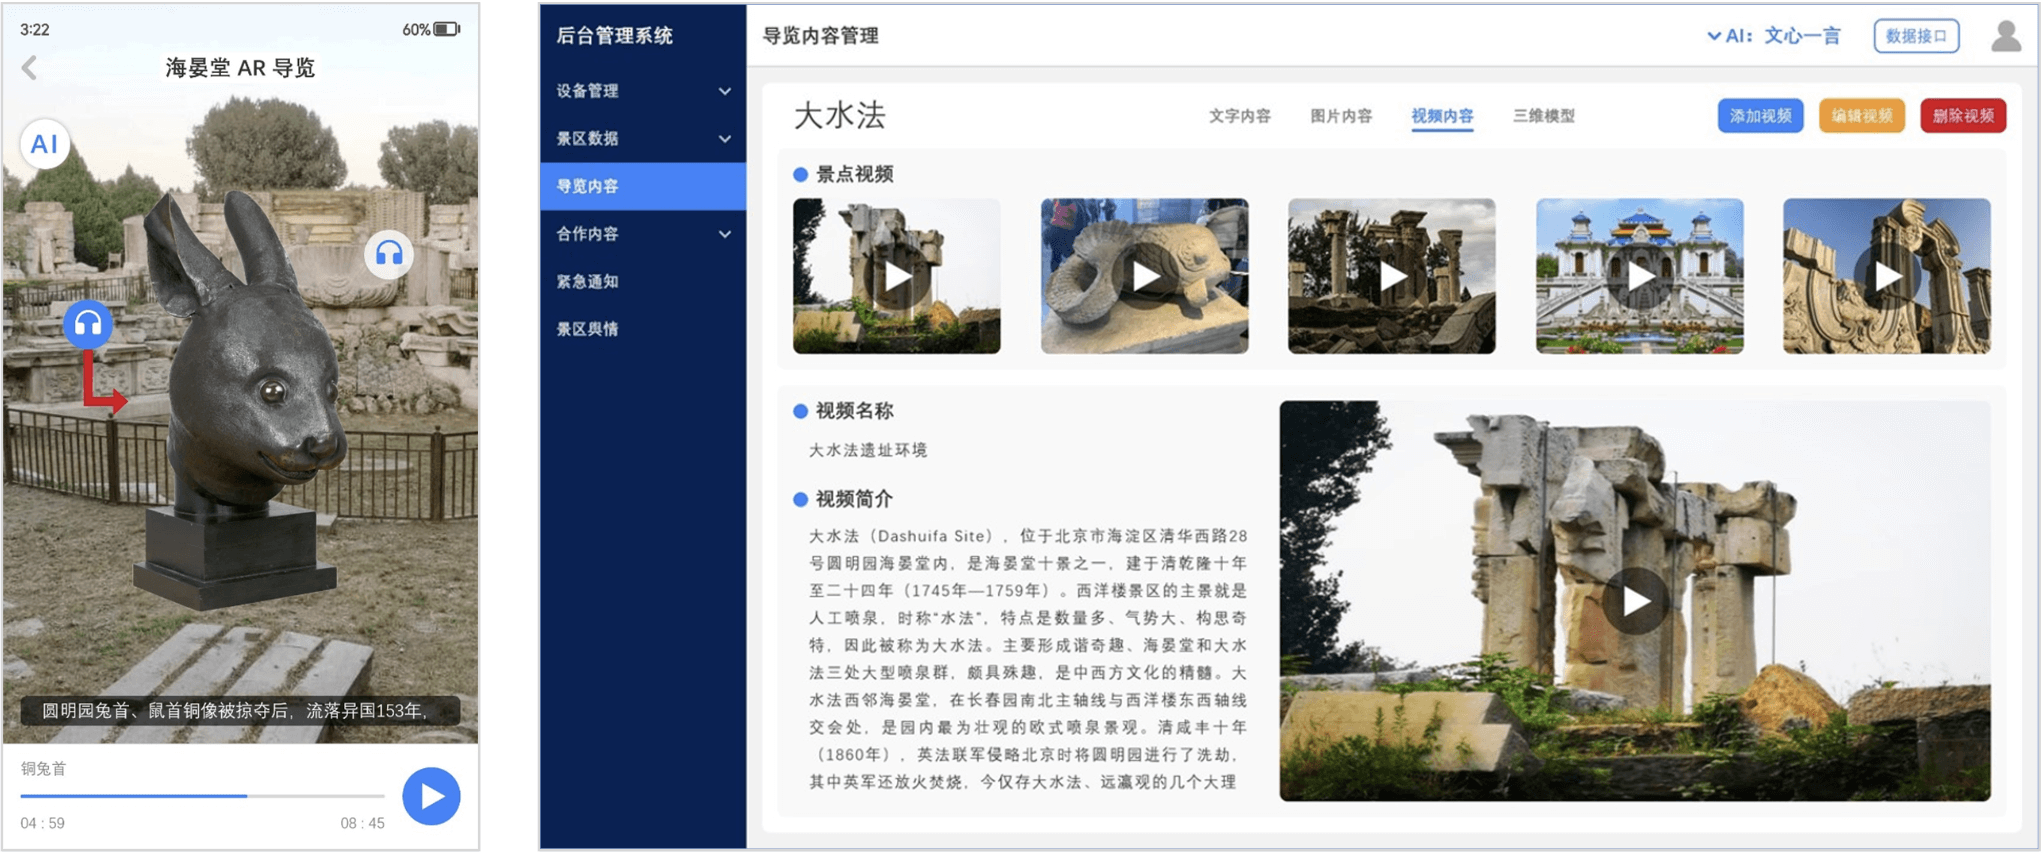The height and width of the screenshot is (853, 2041).
Task: Switch to the 文字内容 tab
Action: pos(1239,116)
